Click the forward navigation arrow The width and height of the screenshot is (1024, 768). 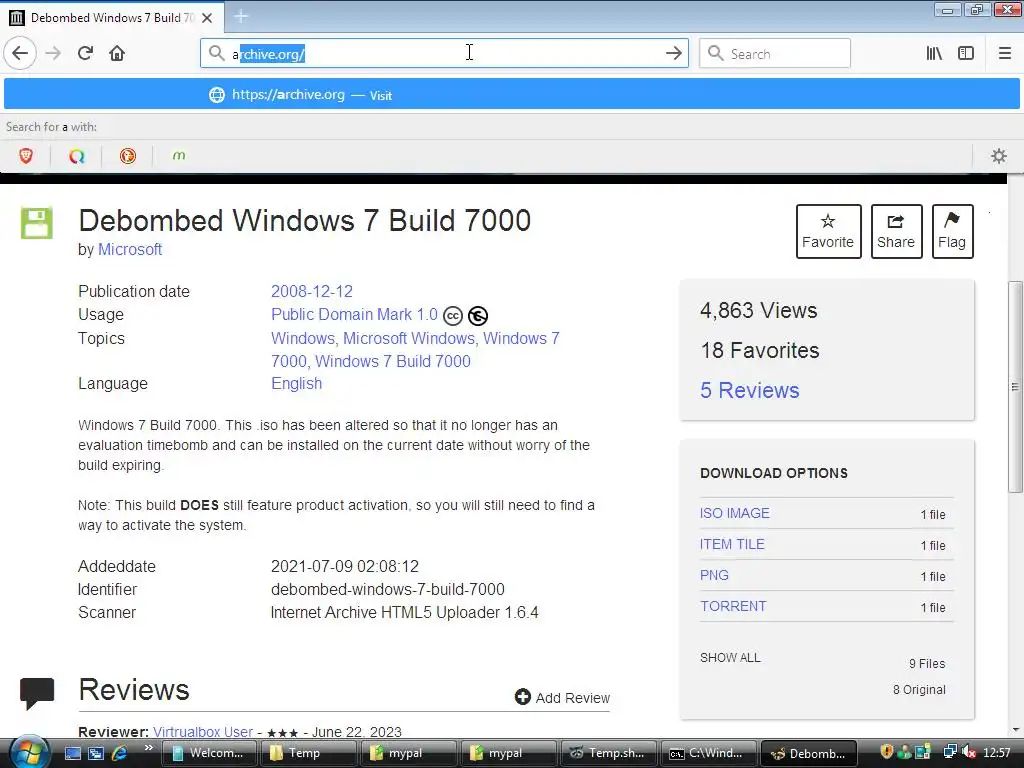pos(53,53)
